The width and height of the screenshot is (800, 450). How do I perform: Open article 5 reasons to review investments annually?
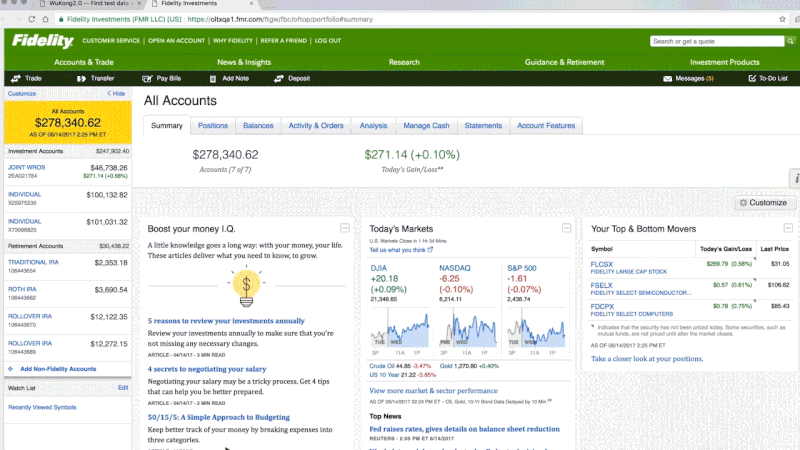tap(226, 321)
